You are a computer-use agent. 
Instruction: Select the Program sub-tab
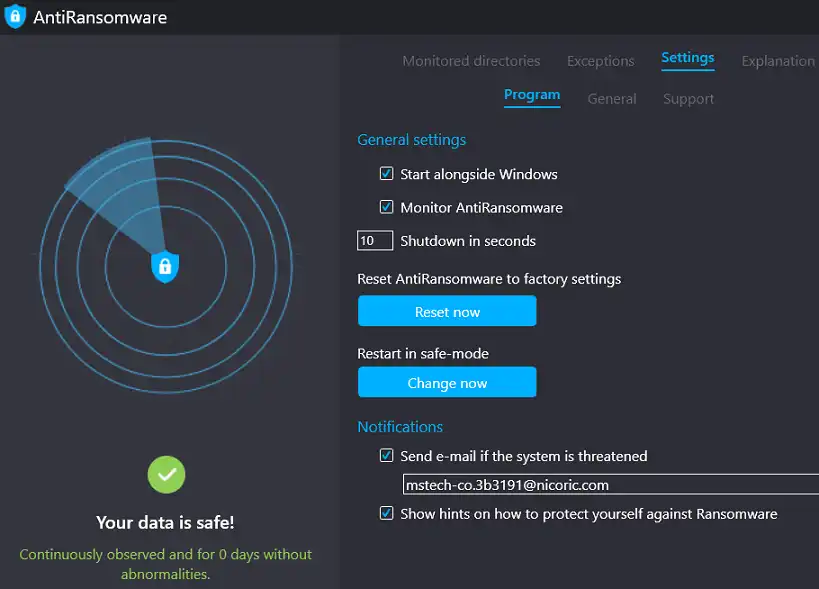point(532,95)
